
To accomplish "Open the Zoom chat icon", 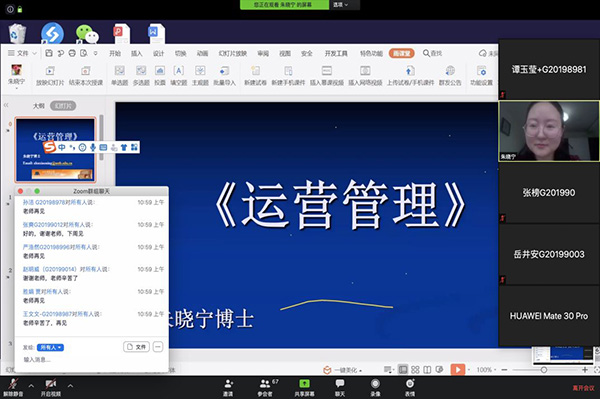I will pos(340,387).
